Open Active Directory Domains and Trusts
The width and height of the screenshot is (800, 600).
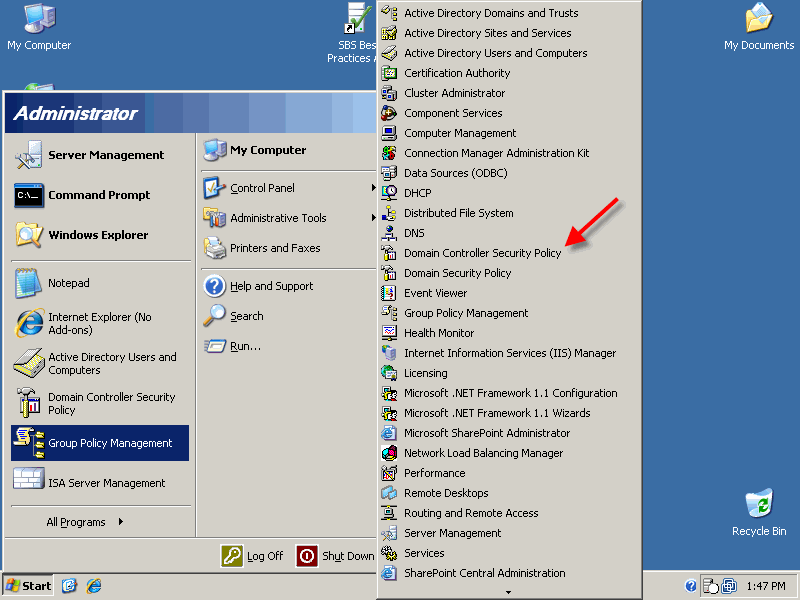(x=509, y=13)
